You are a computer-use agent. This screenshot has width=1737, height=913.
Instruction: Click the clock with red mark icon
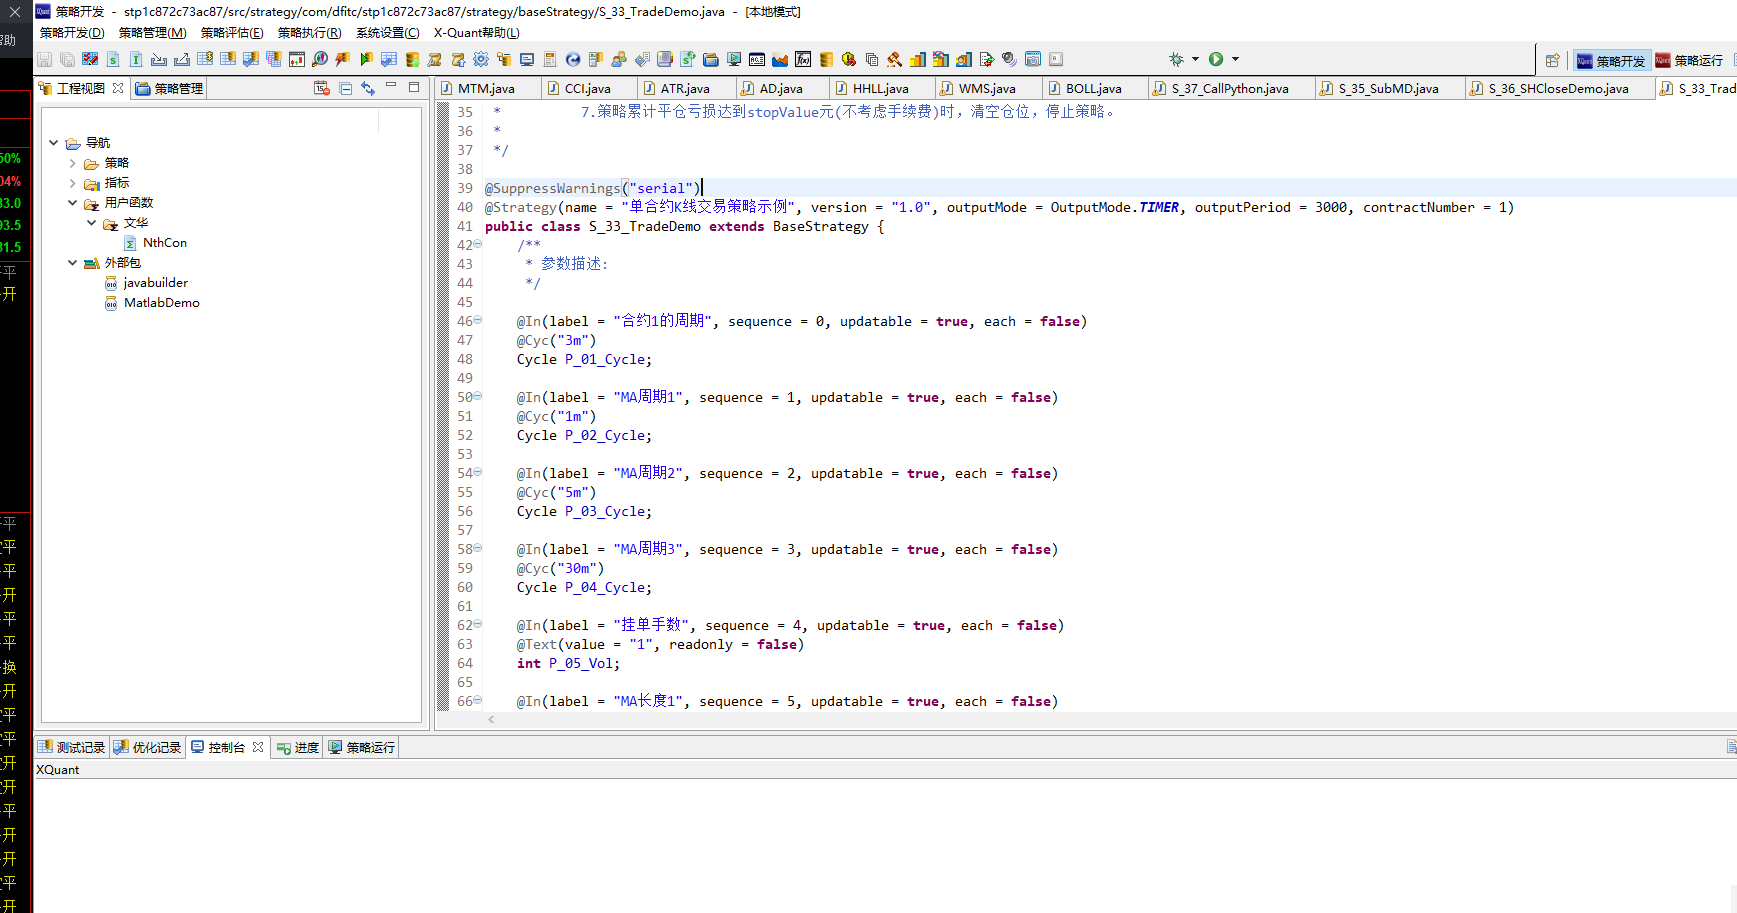point(849,60)
